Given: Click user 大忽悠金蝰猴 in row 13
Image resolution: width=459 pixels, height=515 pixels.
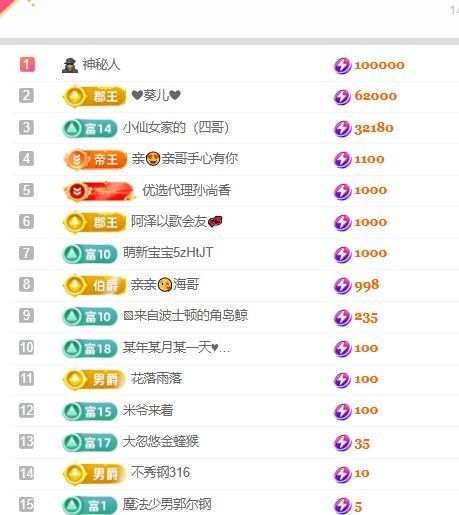Looking at the screenshot, I should click(161, 442).
